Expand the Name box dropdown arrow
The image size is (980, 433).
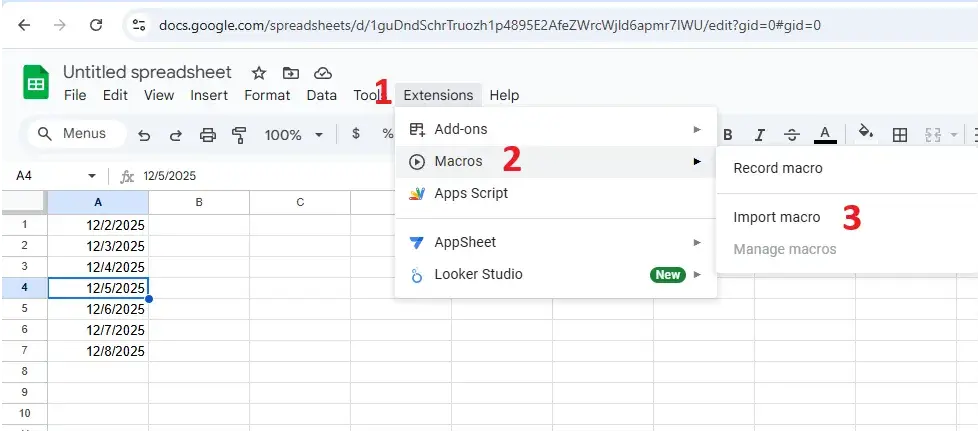[x=92, y=176]
